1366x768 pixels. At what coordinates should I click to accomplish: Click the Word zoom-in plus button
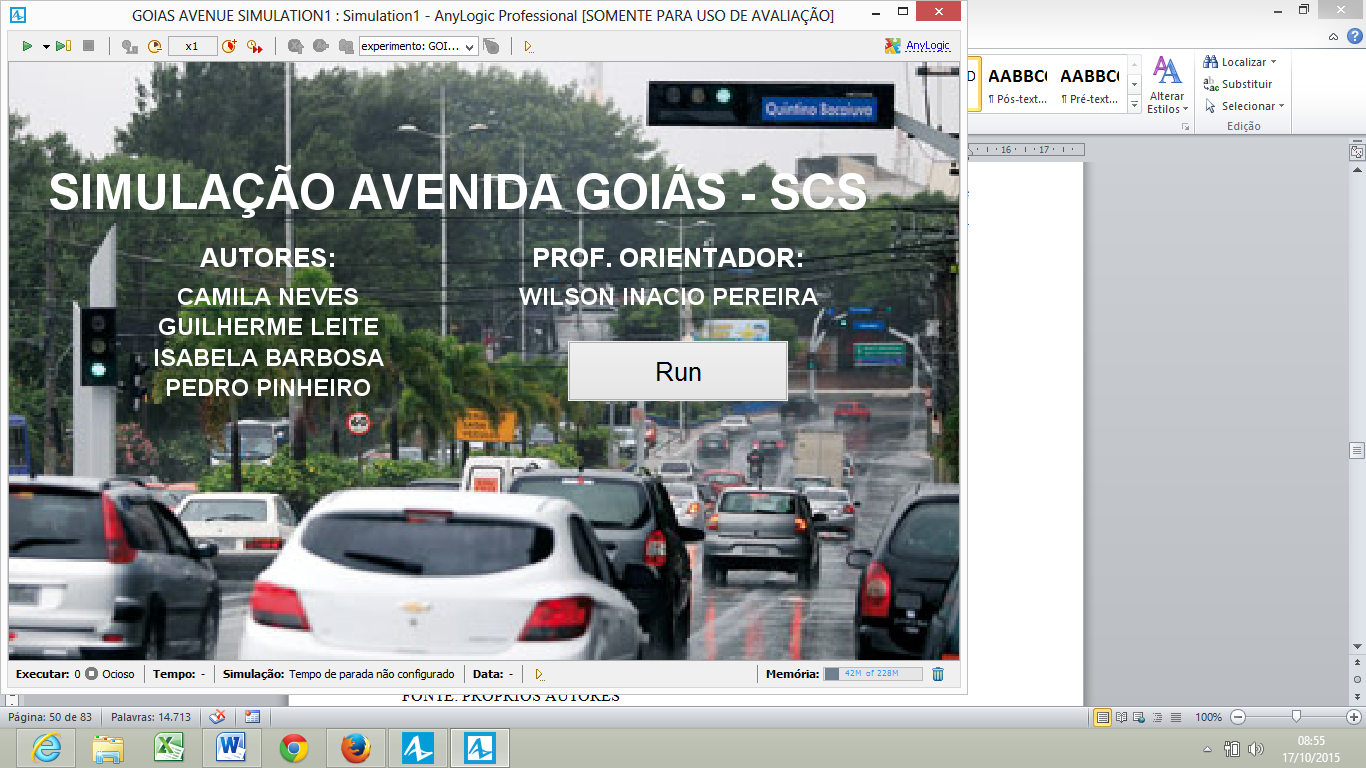point(1354,717)
